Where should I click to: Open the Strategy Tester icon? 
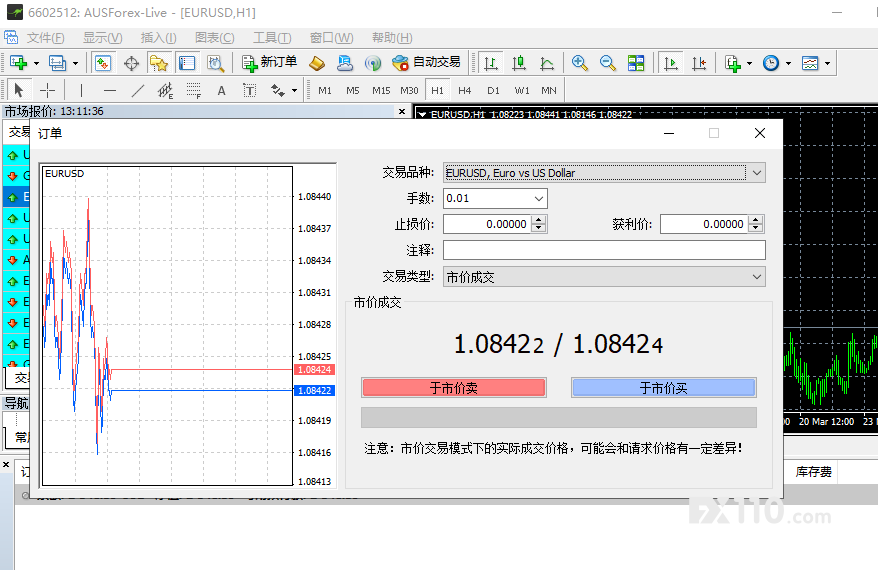[215, 63]
